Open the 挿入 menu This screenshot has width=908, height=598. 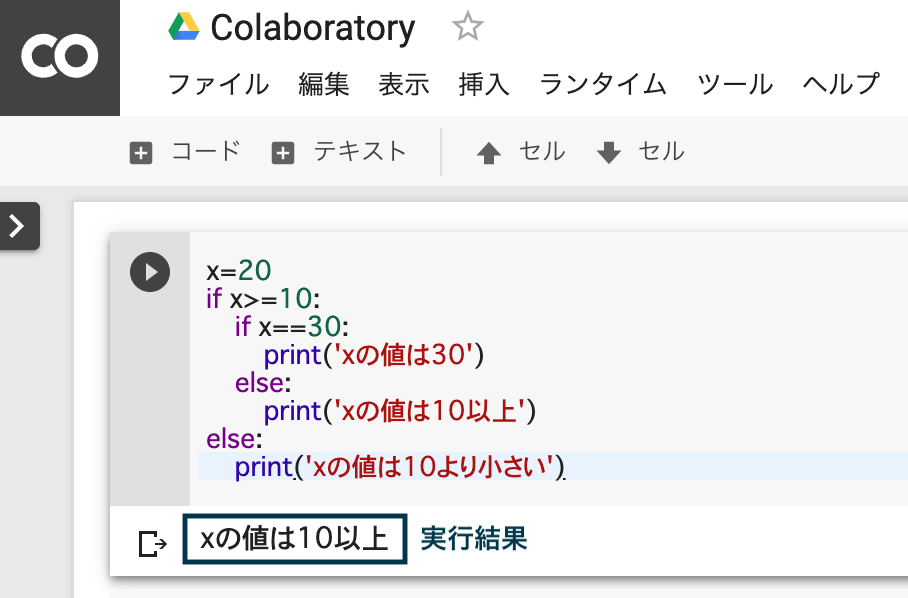(484, 84)
